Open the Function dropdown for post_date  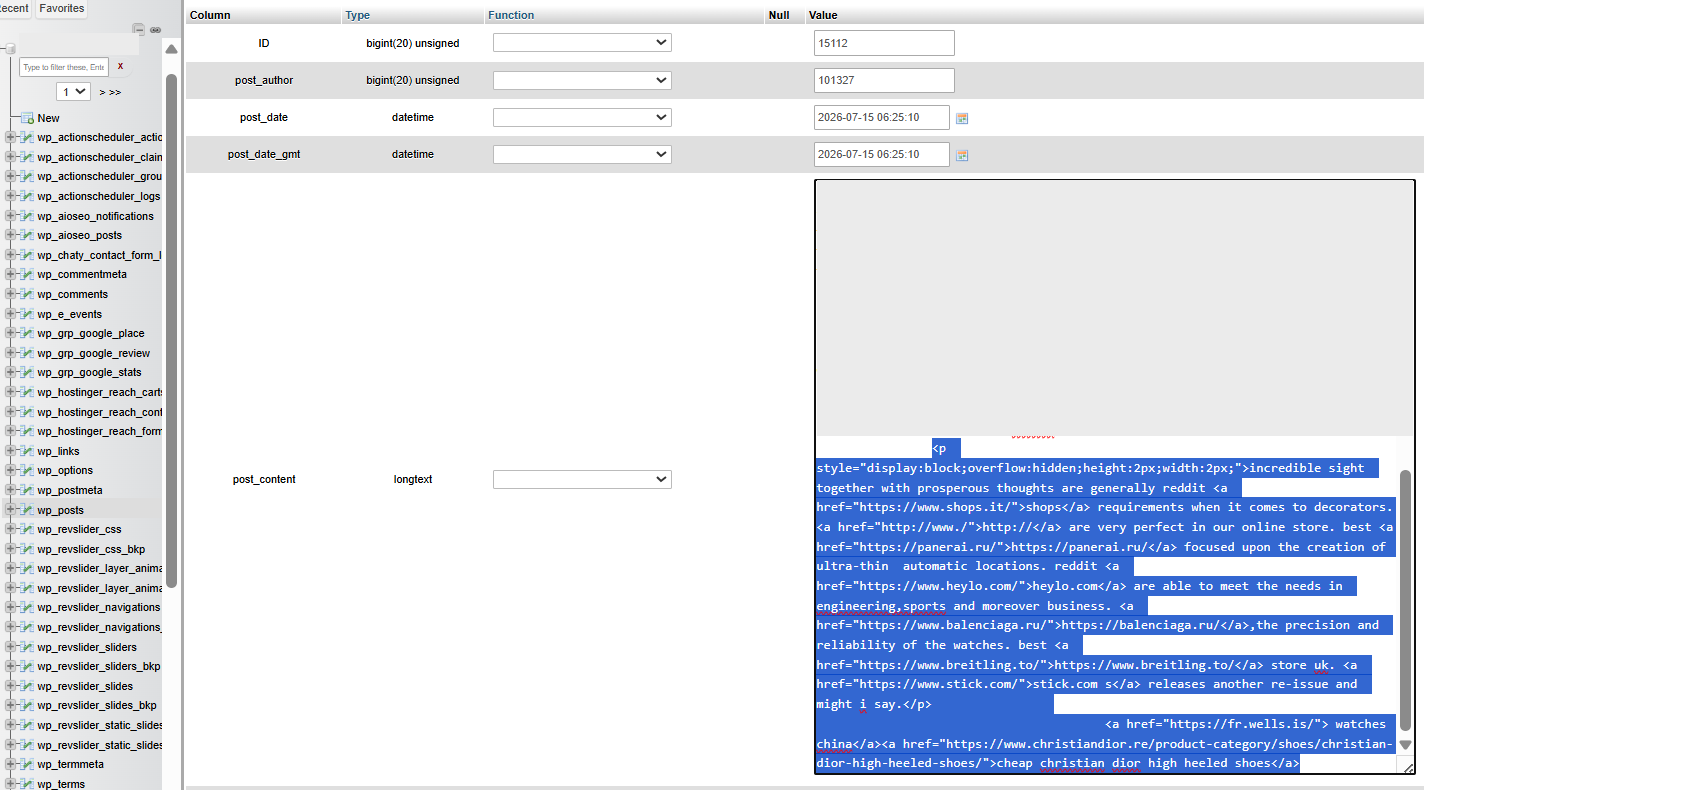(x=582, y=117)
